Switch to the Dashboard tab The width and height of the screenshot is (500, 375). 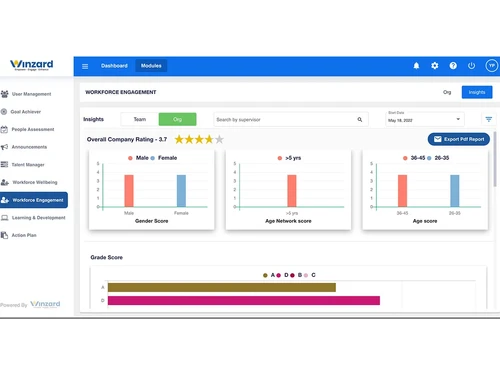(x=114, y=66)
